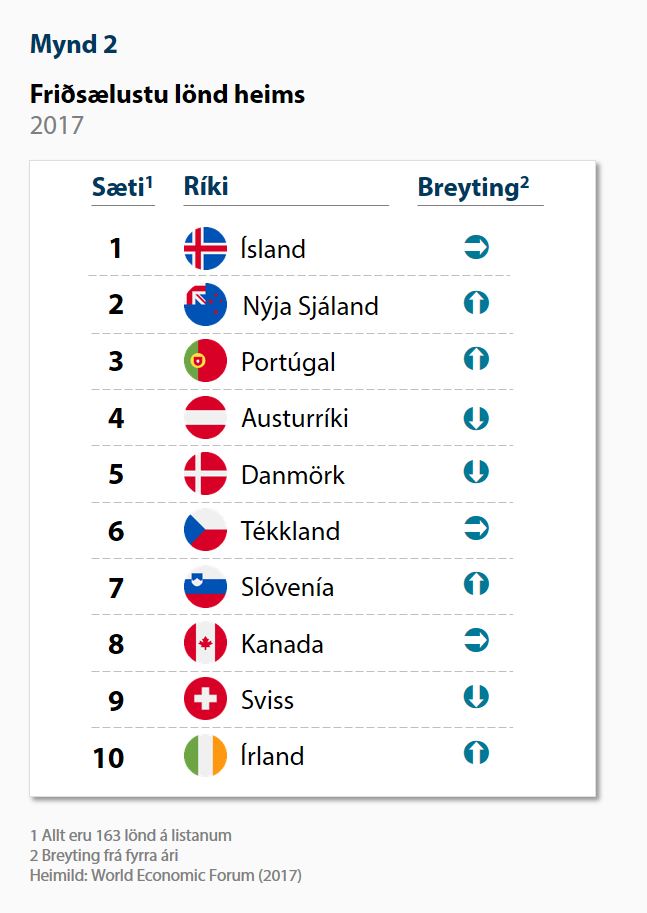Click the right arrow next to Ísland
Image resolution: width=647 pixels, height=913 pixels.
[476, 247]
